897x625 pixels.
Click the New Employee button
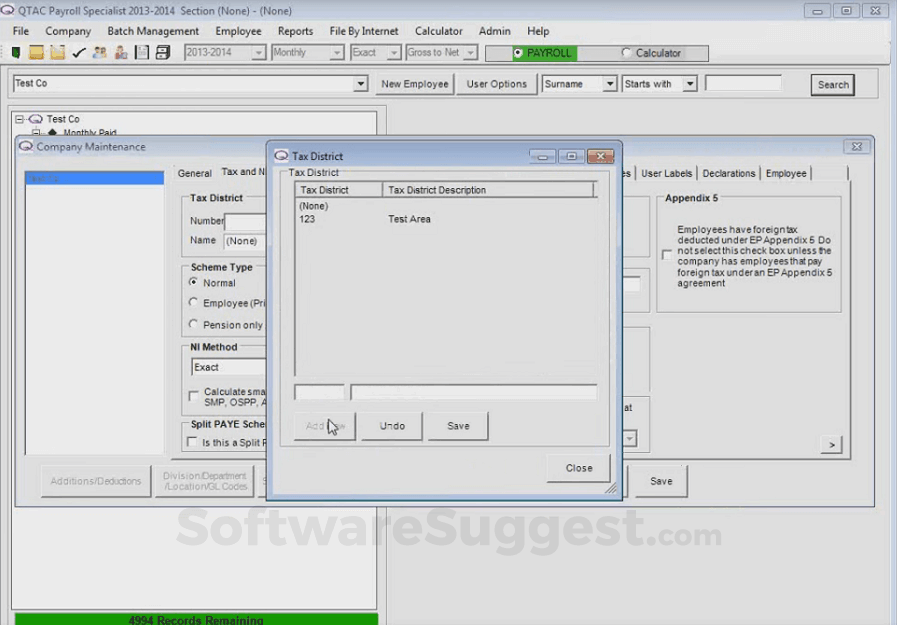(x=414, y=84)
